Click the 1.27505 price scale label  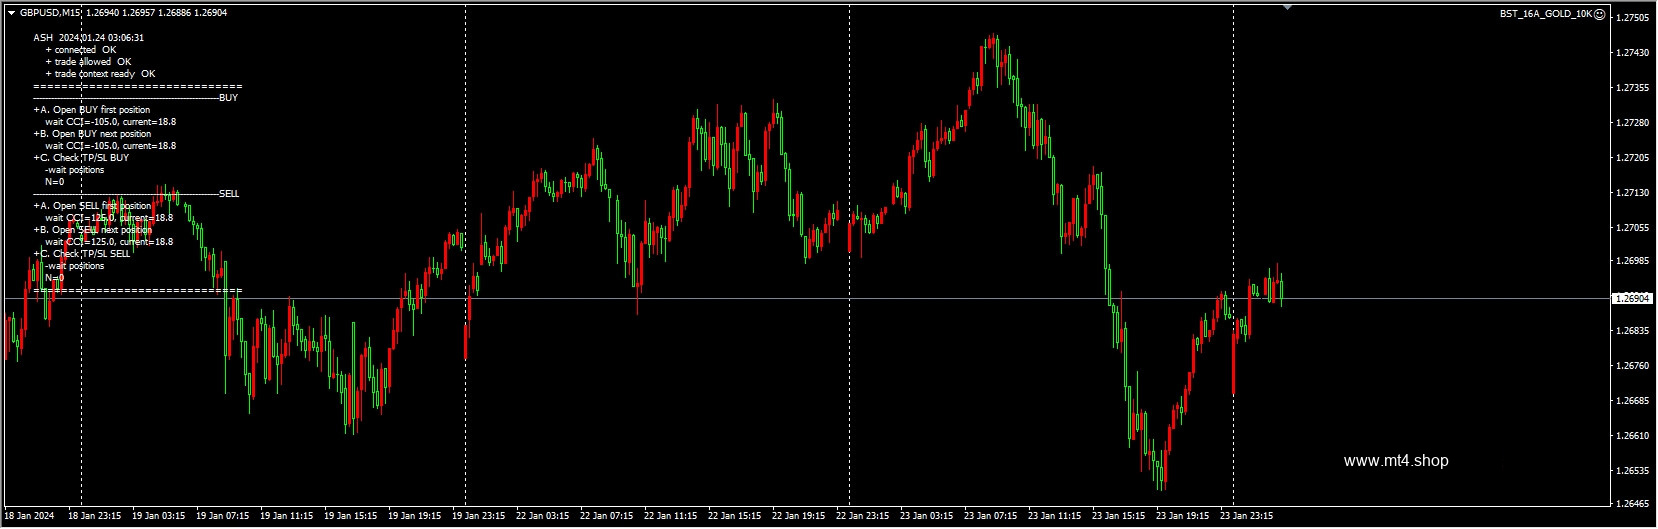pos(1632,18)
